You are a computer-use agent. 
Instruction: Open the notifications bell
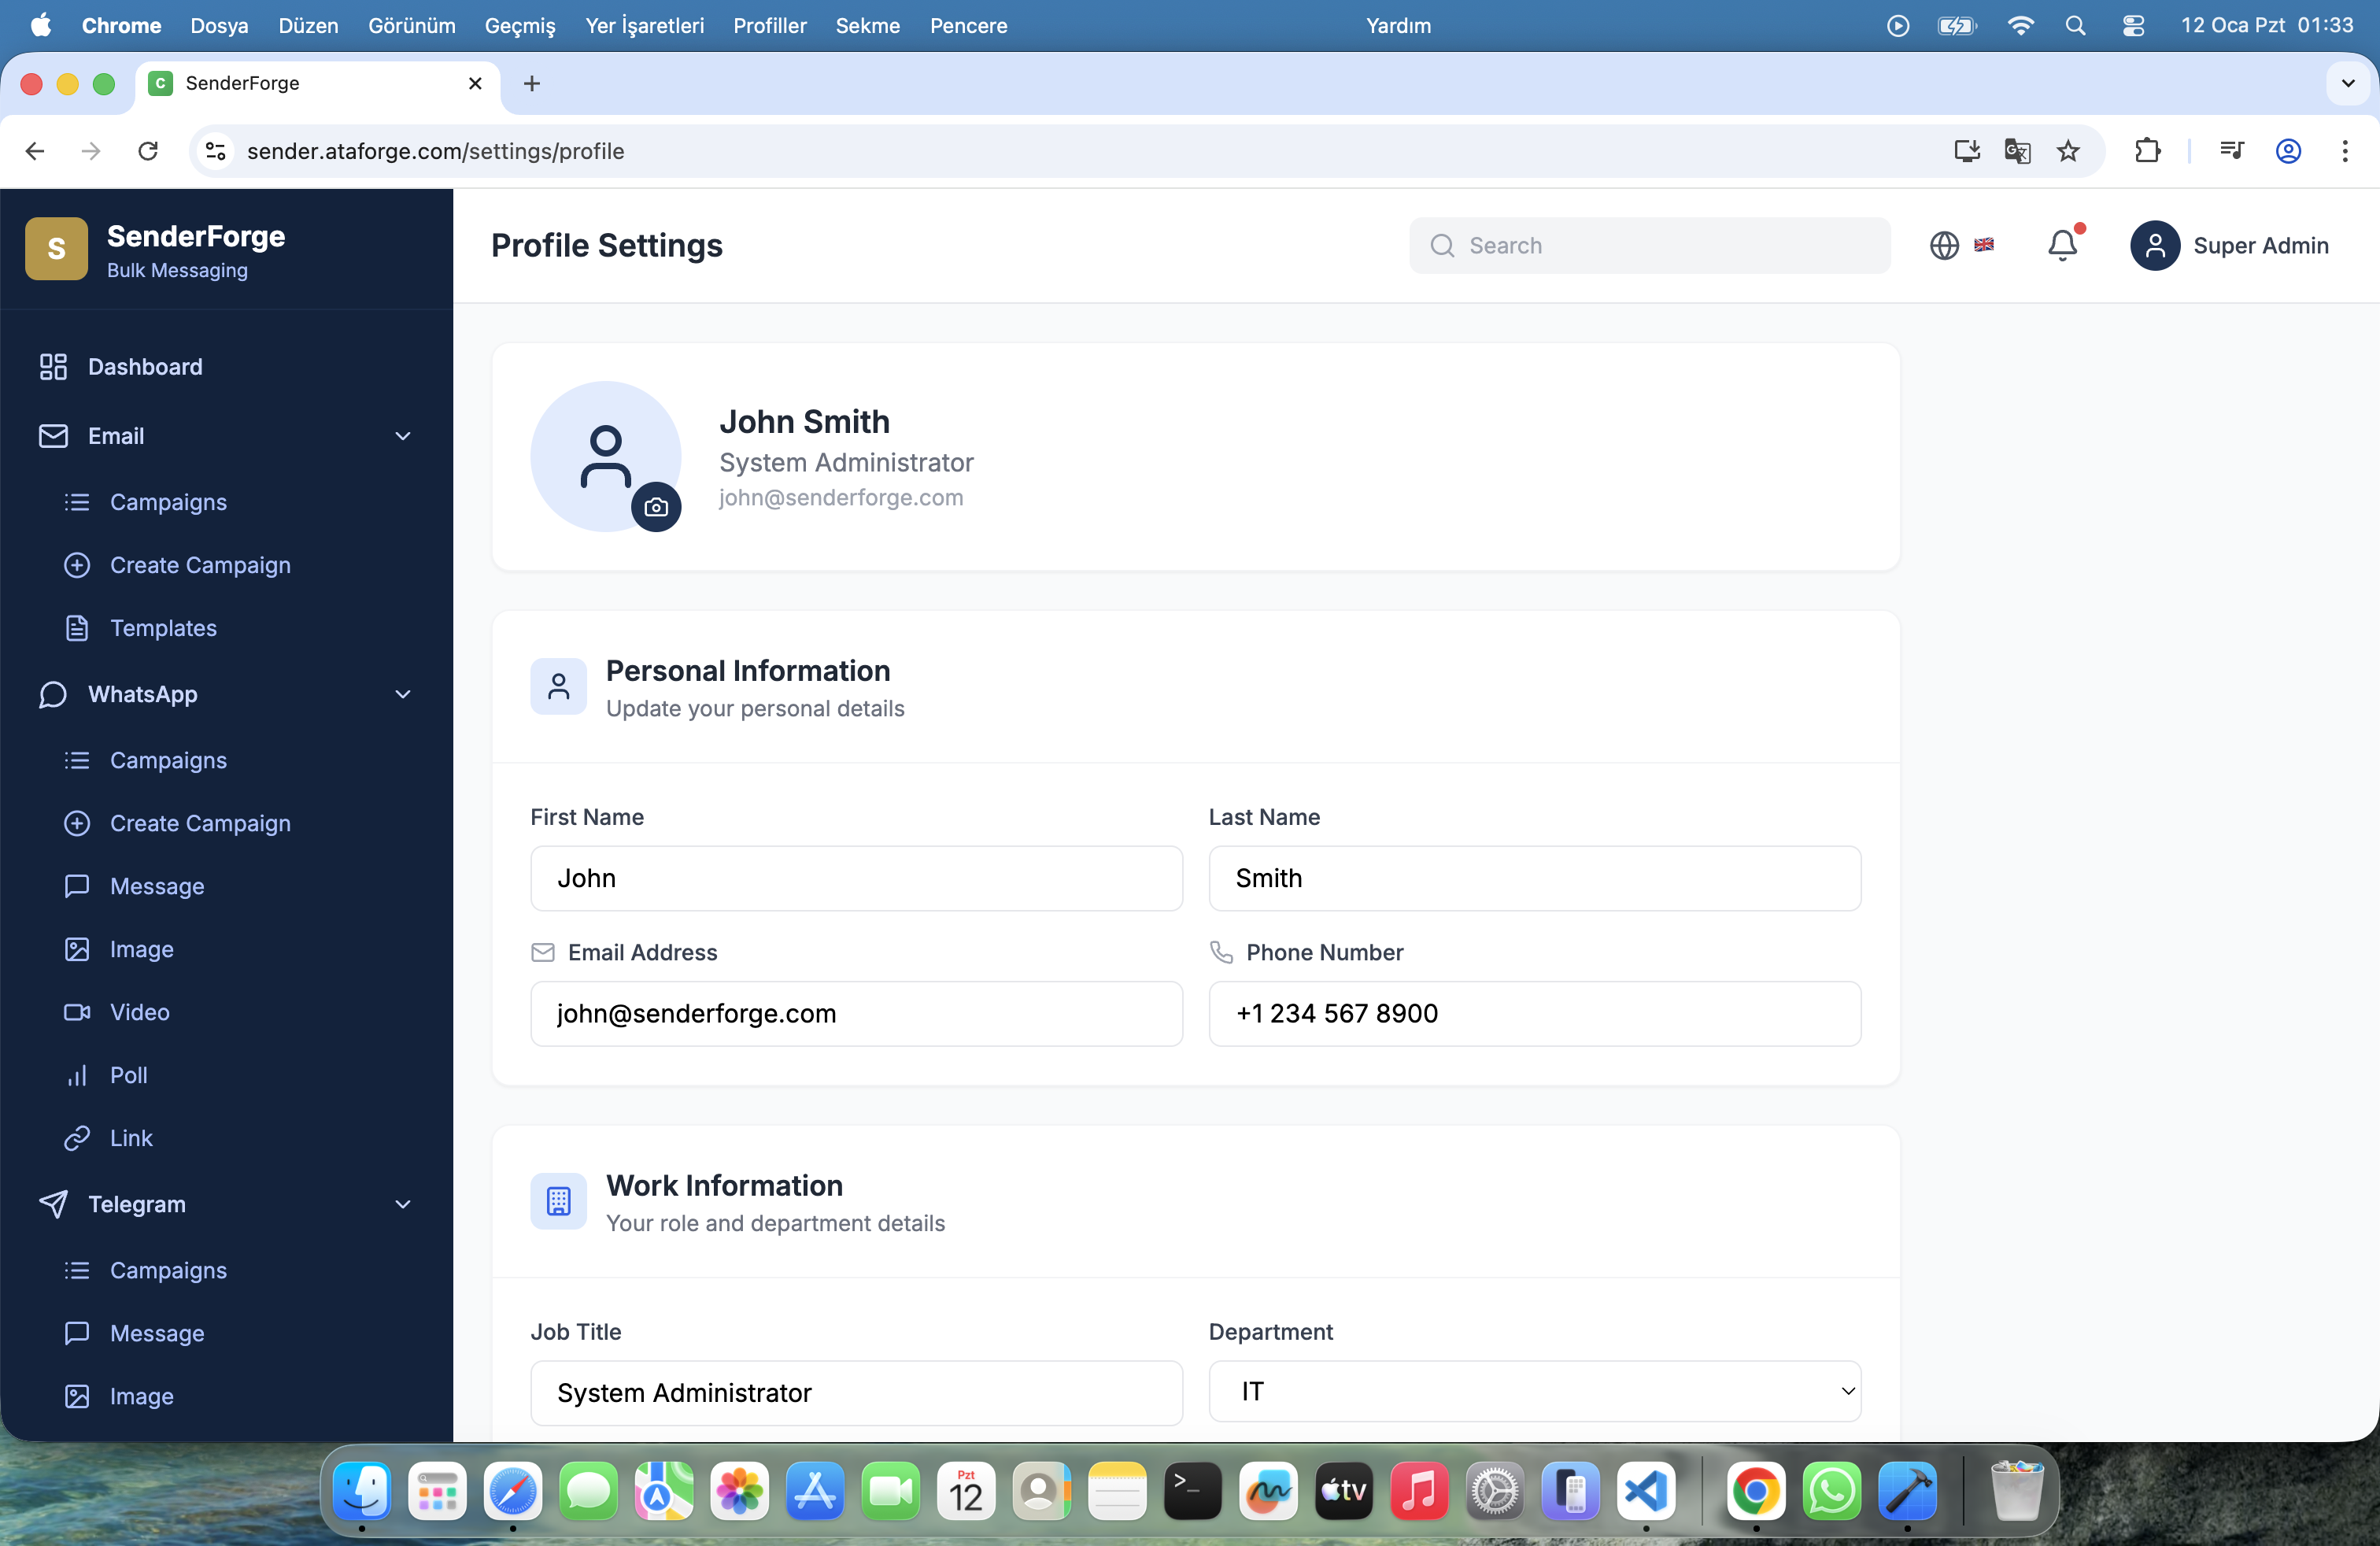(2062, 245)
